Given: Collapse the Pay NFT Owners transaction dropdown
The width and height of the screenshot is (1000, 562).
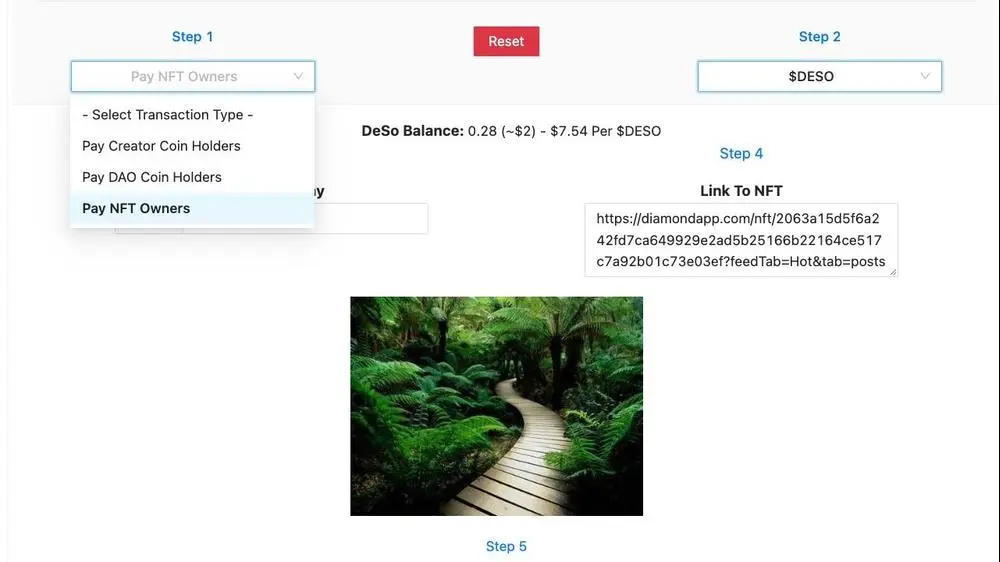Looking at the screenshot, I should (x=184, y=77).
